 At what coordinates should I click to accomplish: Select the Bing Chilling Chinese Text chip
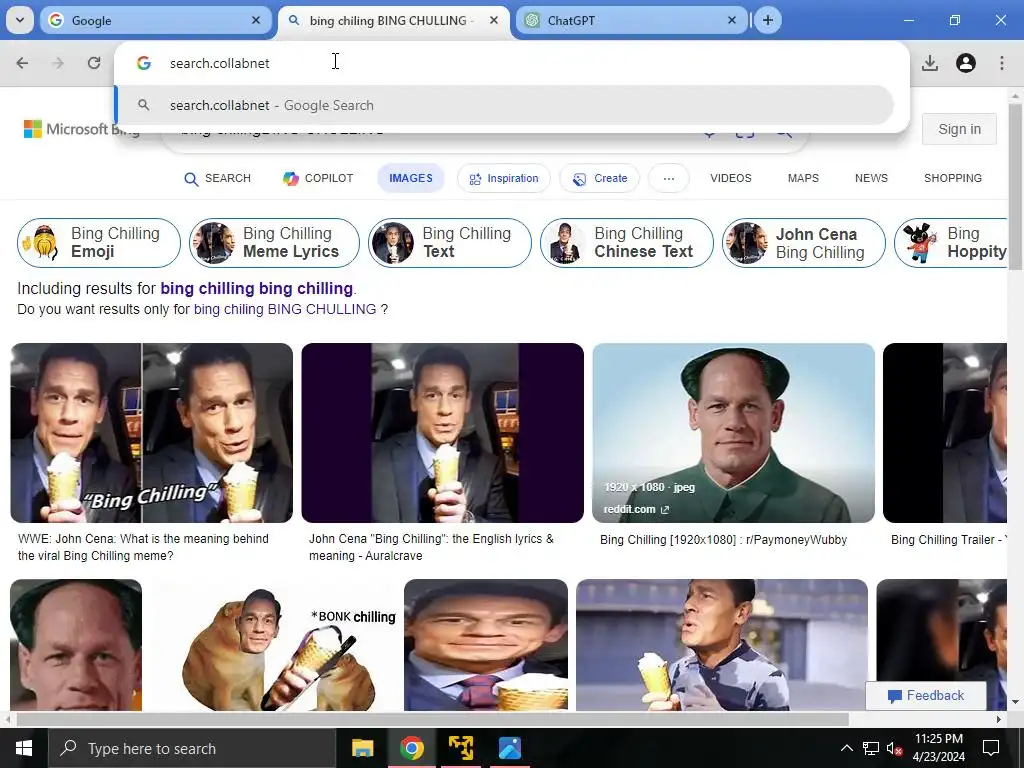pyautogui.click(x=627, y=243)
